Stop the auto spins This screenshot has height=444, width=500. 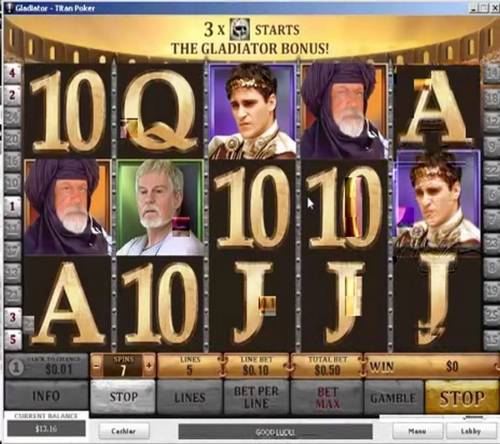click(123, 397)
